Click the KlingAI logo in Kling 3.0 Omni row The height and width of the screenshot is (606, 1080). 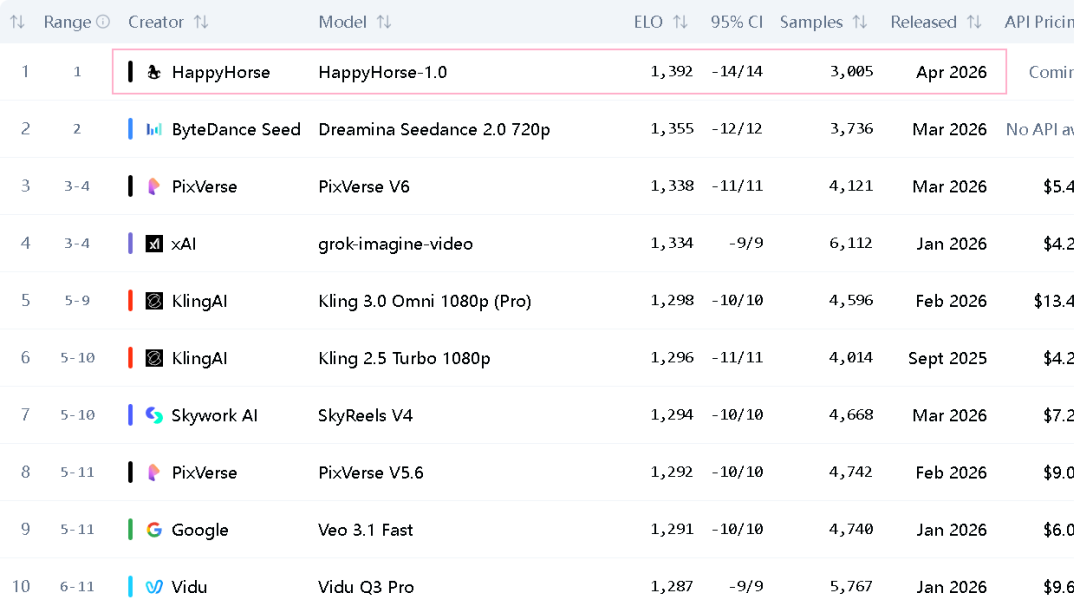[x=154, y=300]
